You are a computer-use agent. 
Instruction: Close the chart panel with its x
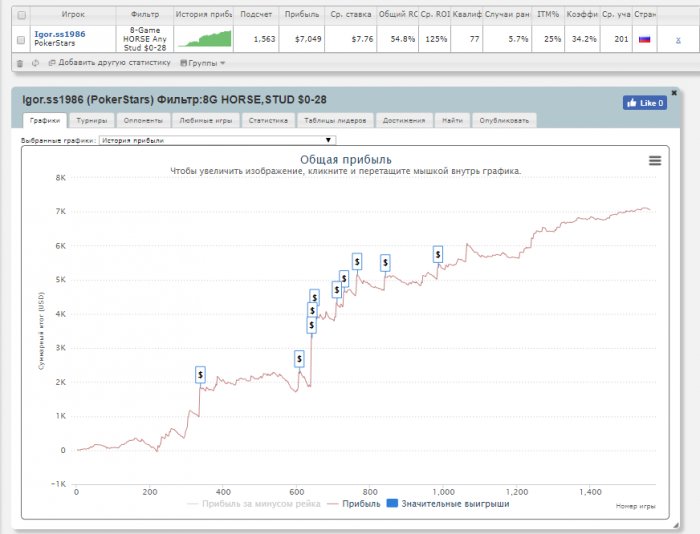click(x=674, y=93)
